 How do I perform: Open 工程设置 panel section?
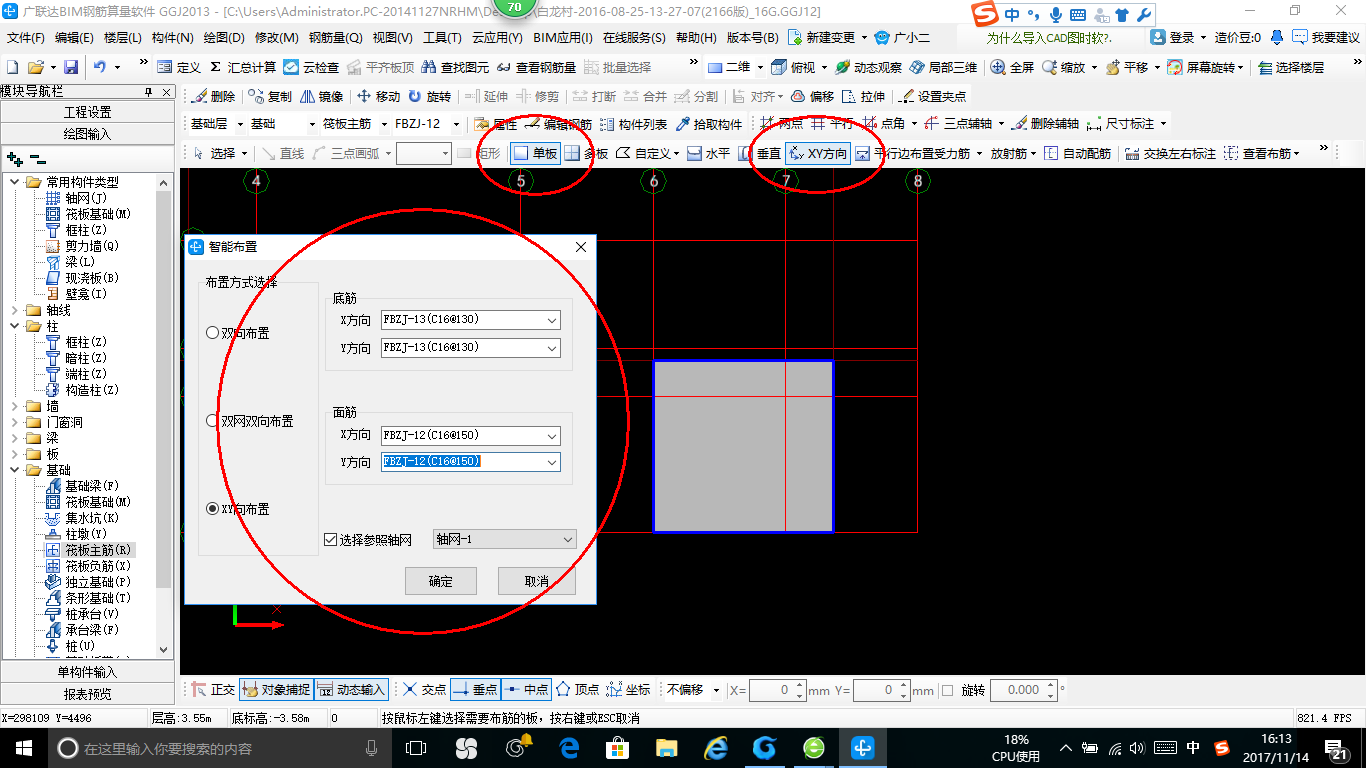tap(88, 112)
